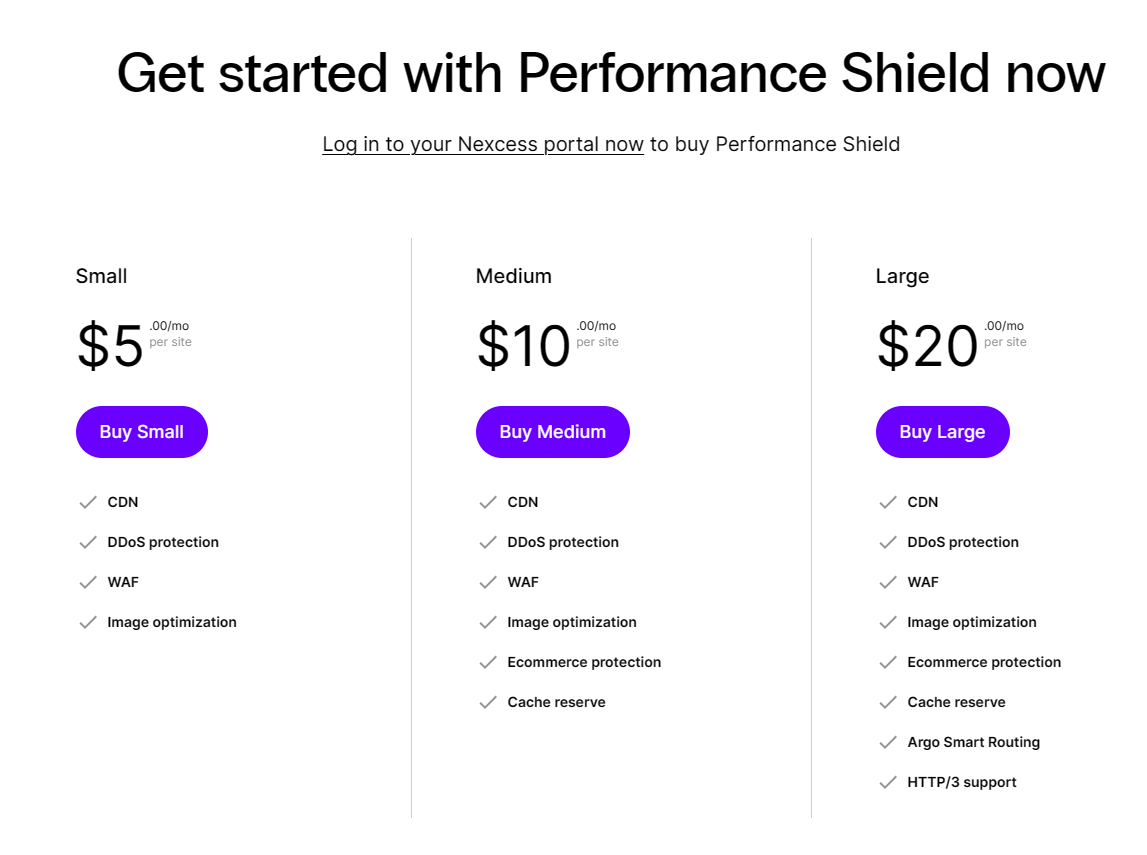Click checkmark beside CDN in Small plan

(88, 502)
